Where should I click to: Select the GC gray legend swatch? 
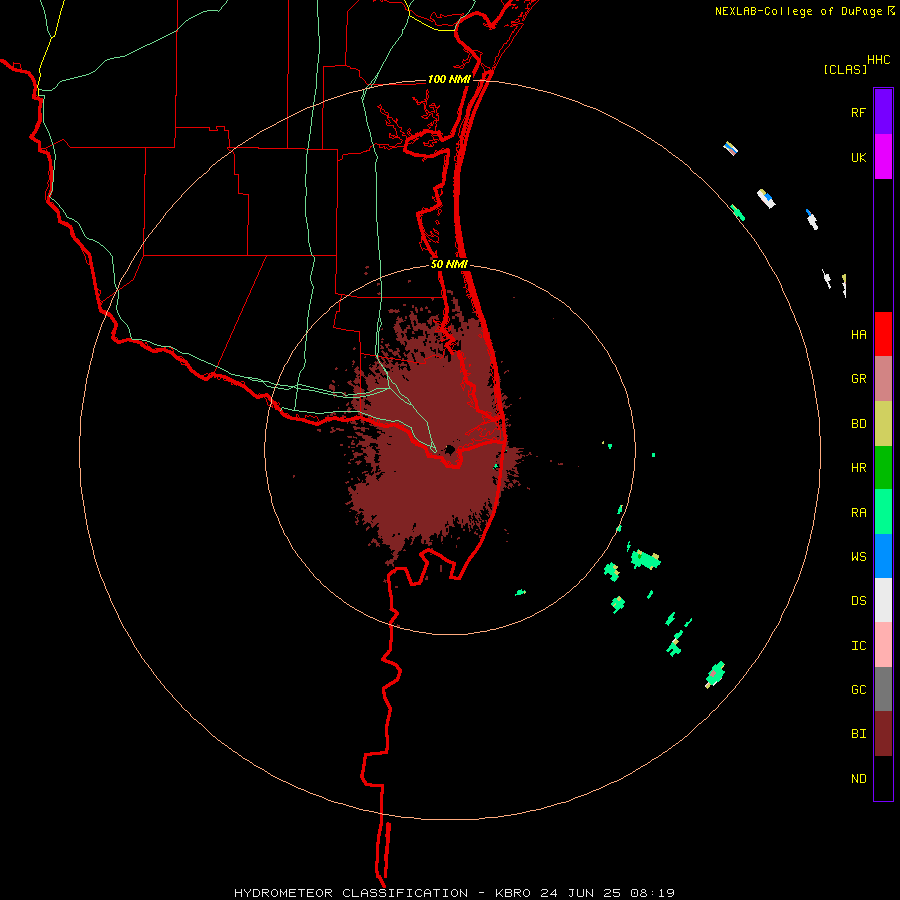tap(883, 689)
